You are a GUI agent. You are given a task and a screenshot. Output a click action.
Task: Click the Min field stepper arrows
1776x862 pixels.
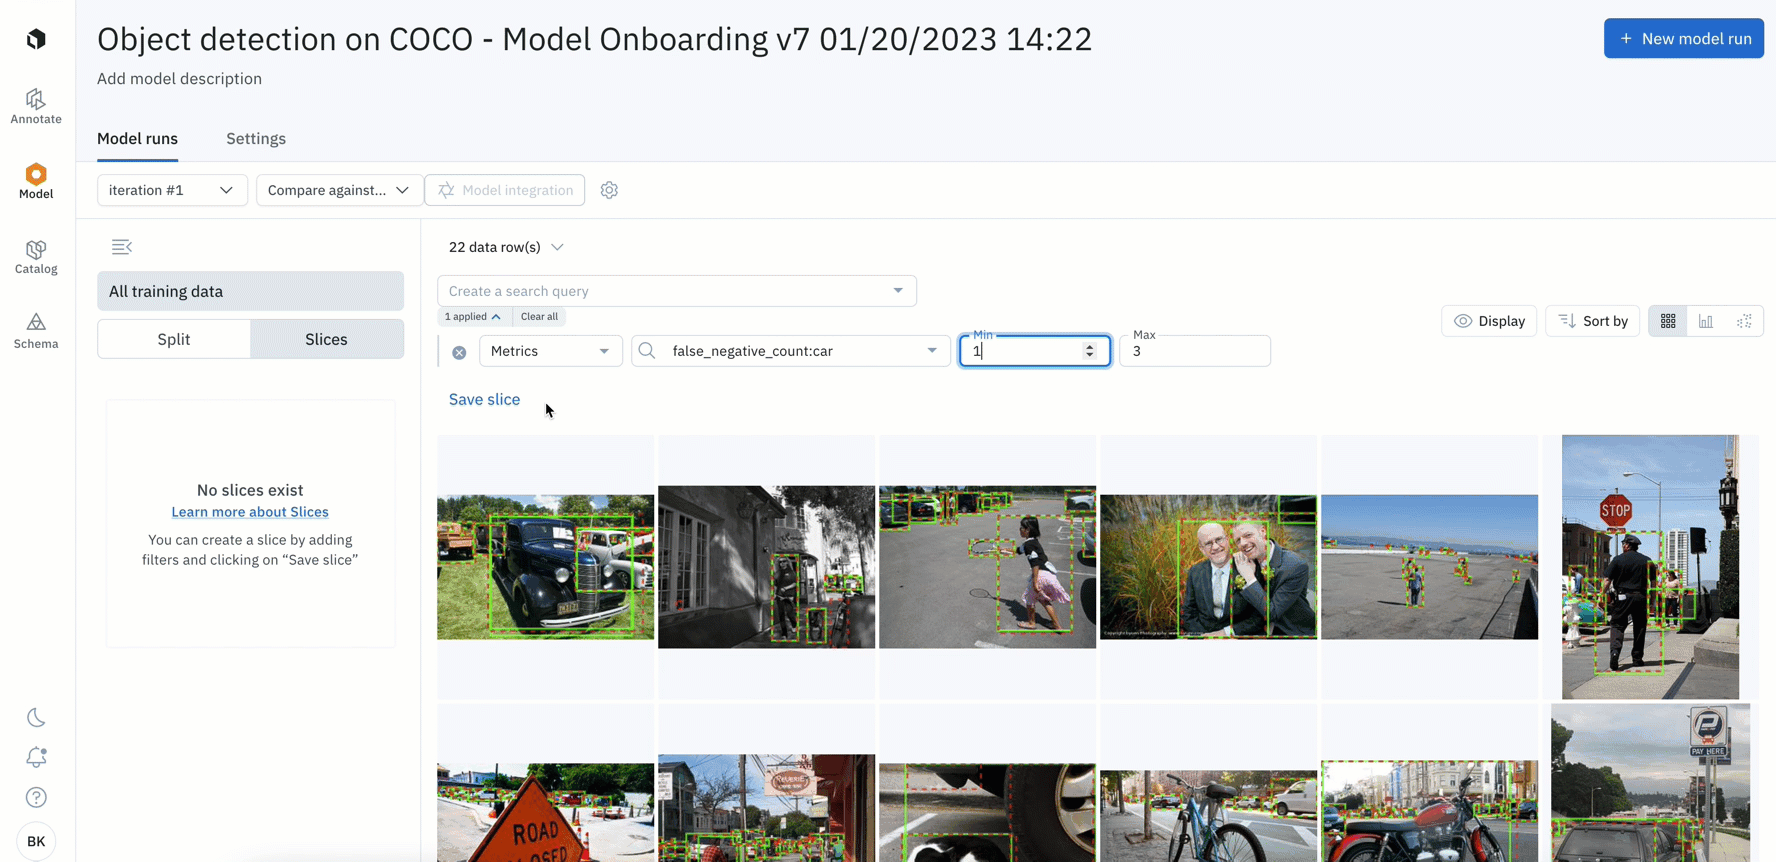[x=1090, y=351]
